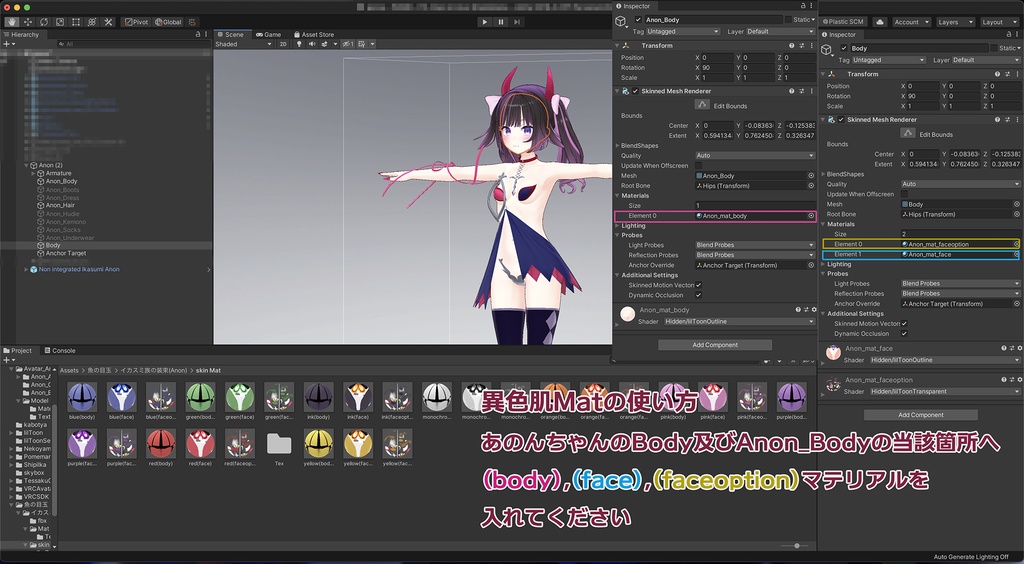Select the Move tool
The height and width of the screenshot is (564, 1024).
point(27,22)
